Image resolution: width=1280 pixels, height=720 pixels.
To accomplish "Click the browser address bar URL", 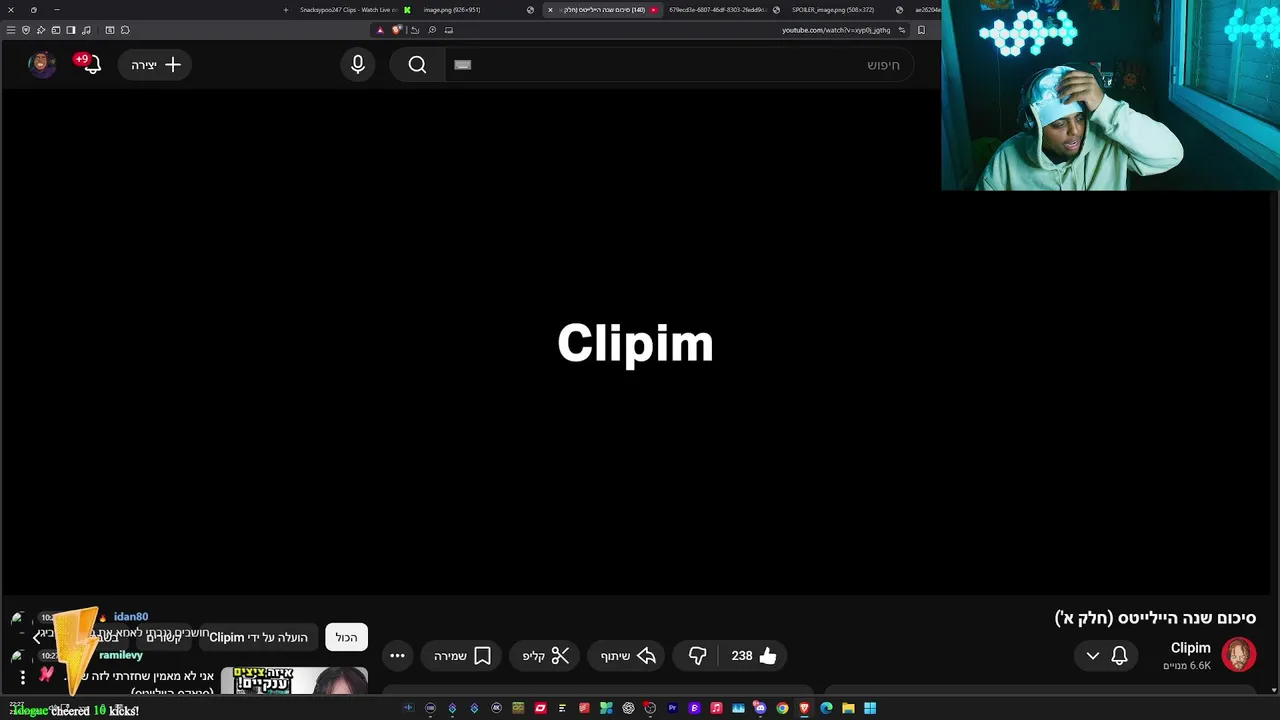I will click(836, 30).
